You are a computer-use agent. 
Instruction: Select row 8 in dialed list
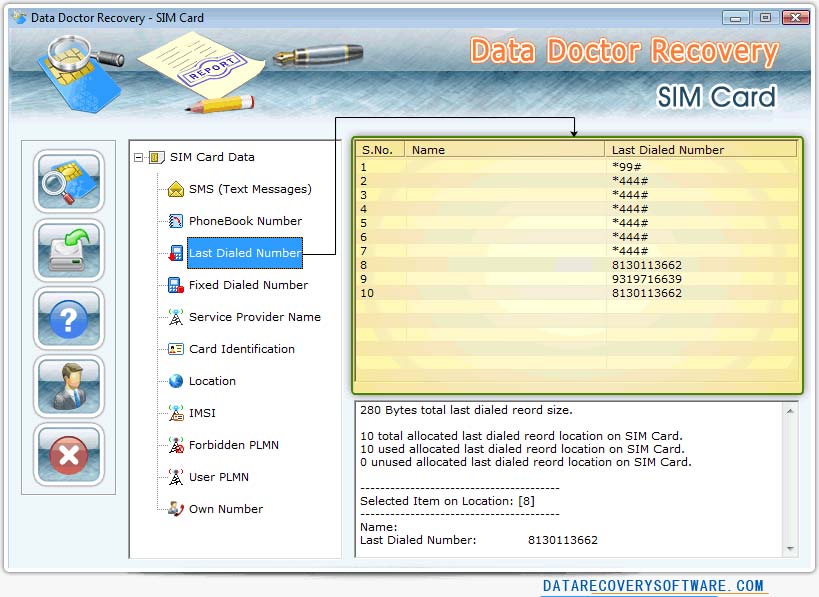pos(578,265)
